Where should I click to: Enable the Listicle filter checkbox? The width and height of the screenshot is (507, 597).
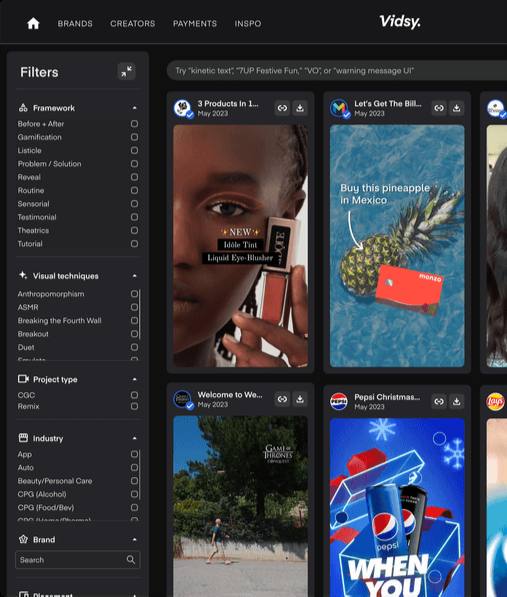[134, 150]
